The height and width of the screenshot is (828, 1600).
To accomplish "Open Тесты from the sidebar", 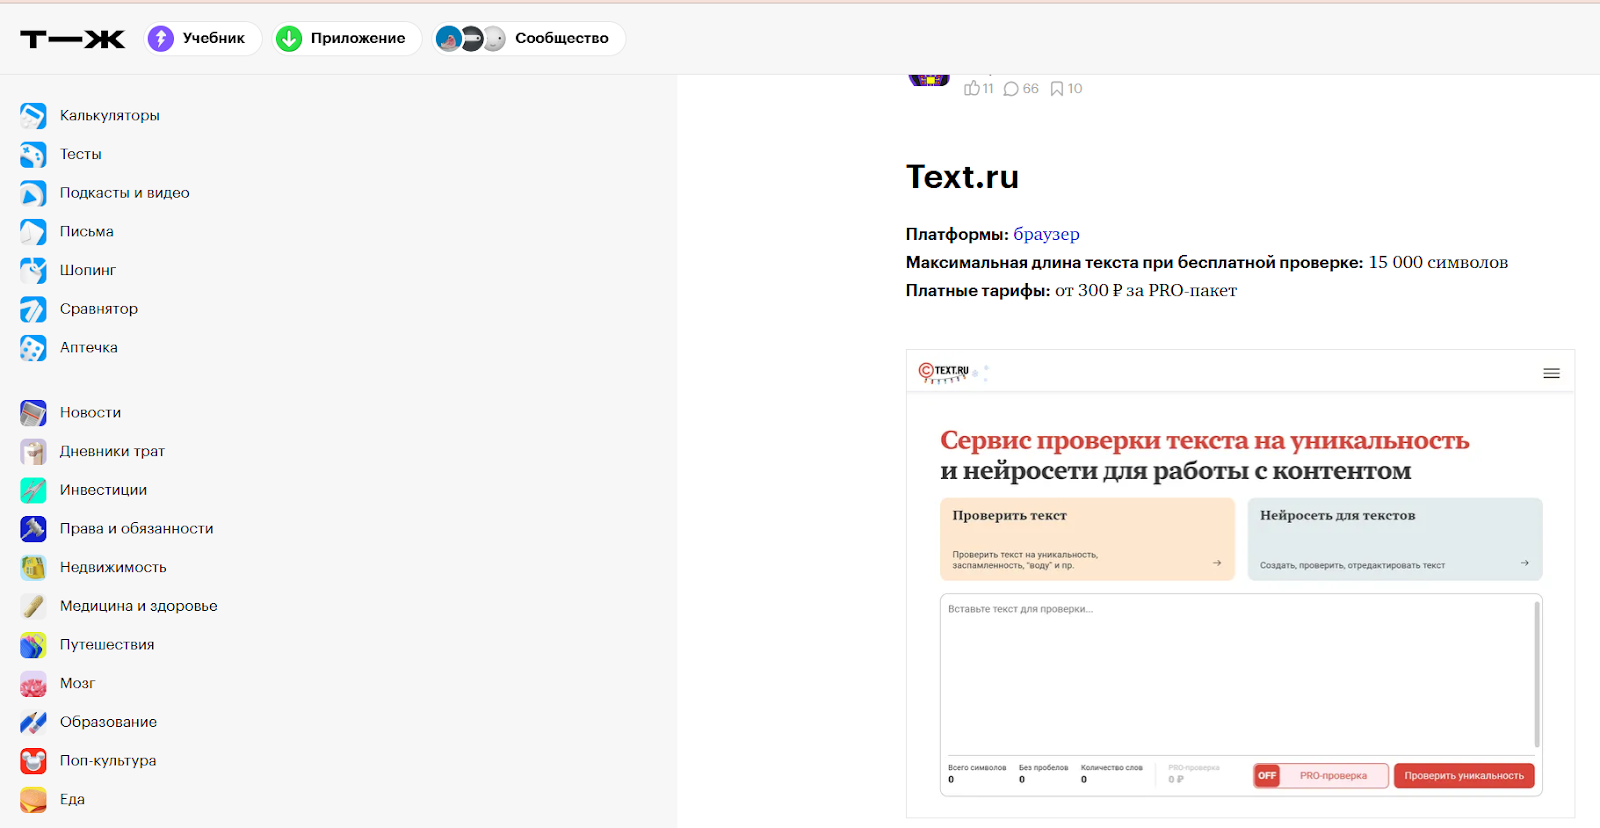I will tap(80, 154).
